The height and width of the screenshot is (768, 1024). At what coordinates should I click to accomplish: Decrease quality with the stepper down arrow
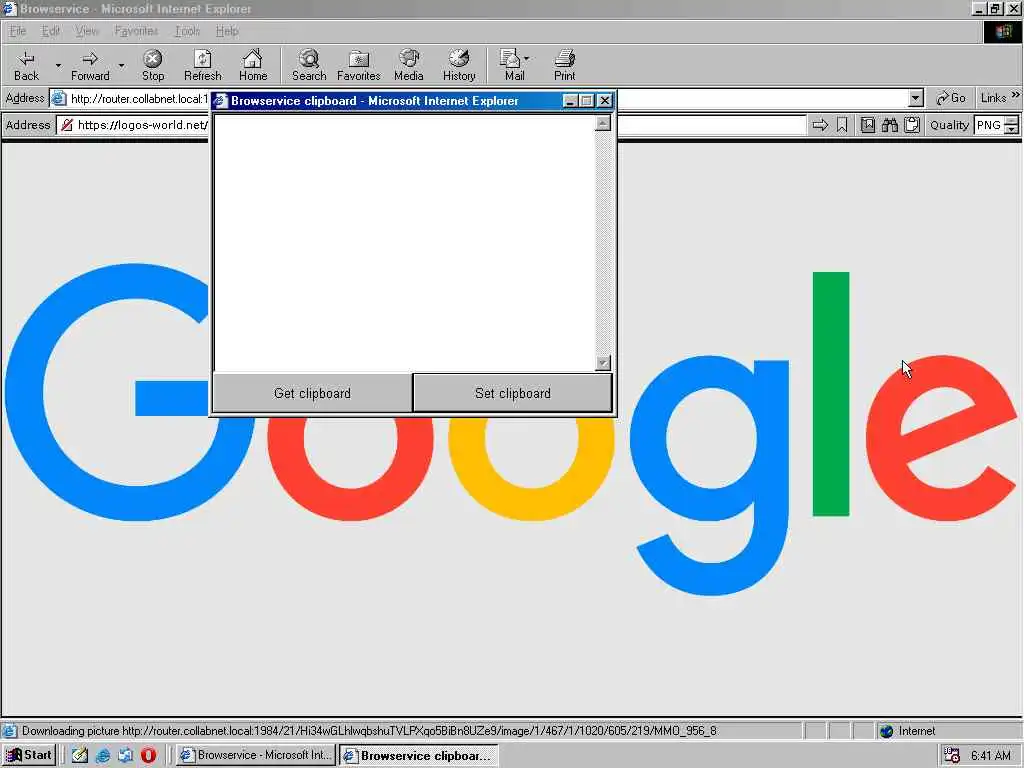click(1012, 129)
